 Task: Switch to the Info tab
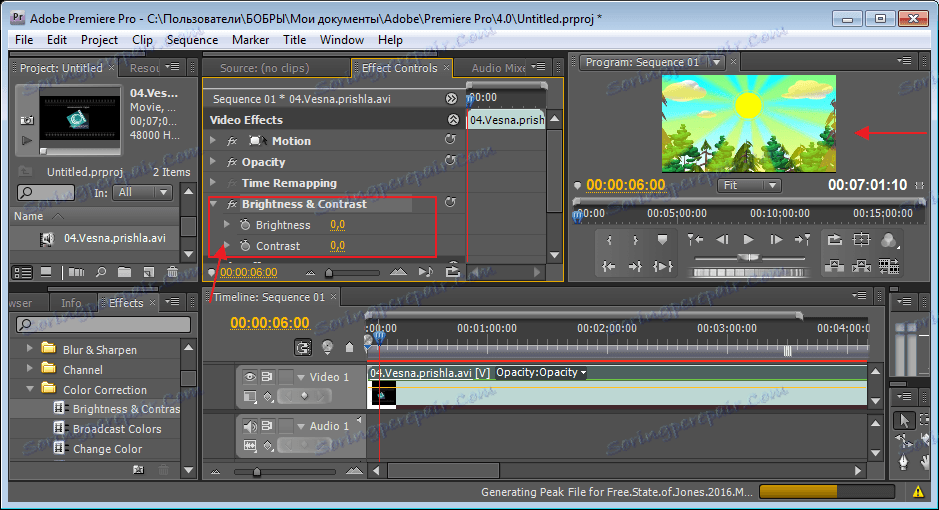71,303
